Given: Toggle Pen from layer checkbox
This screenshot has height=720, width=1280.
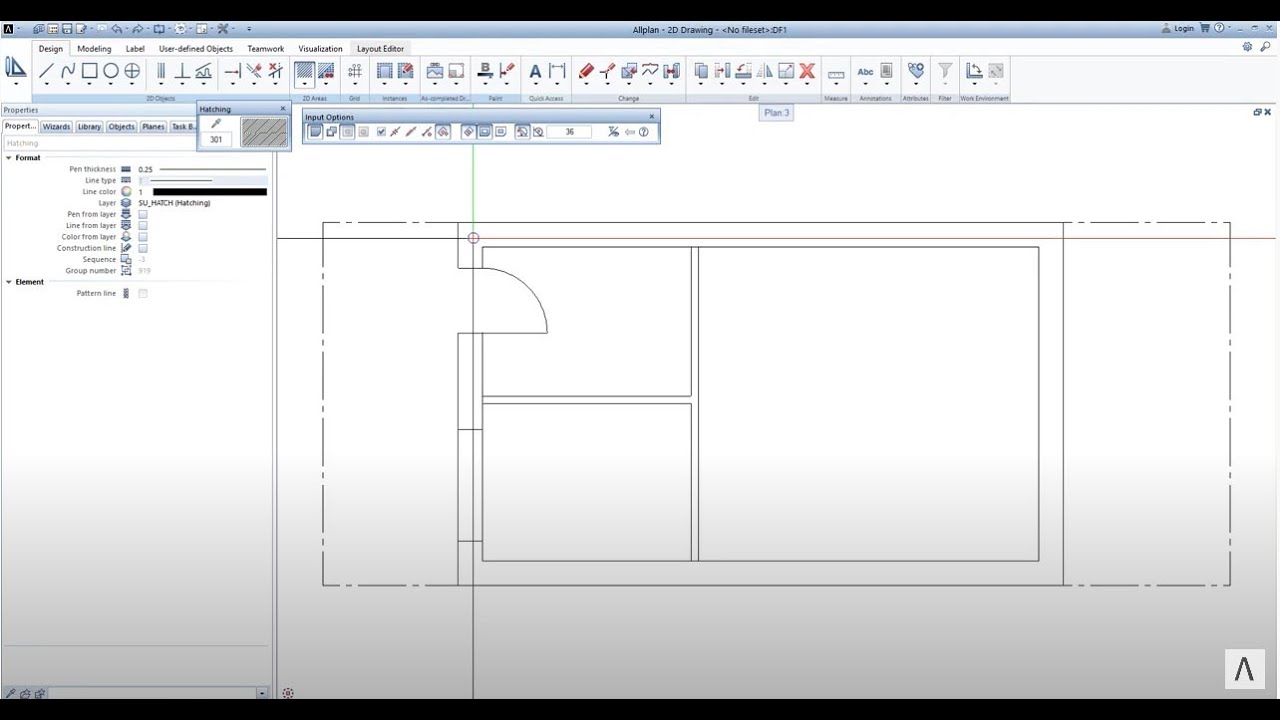Looking at the screenshot, I should click(143, 214).
